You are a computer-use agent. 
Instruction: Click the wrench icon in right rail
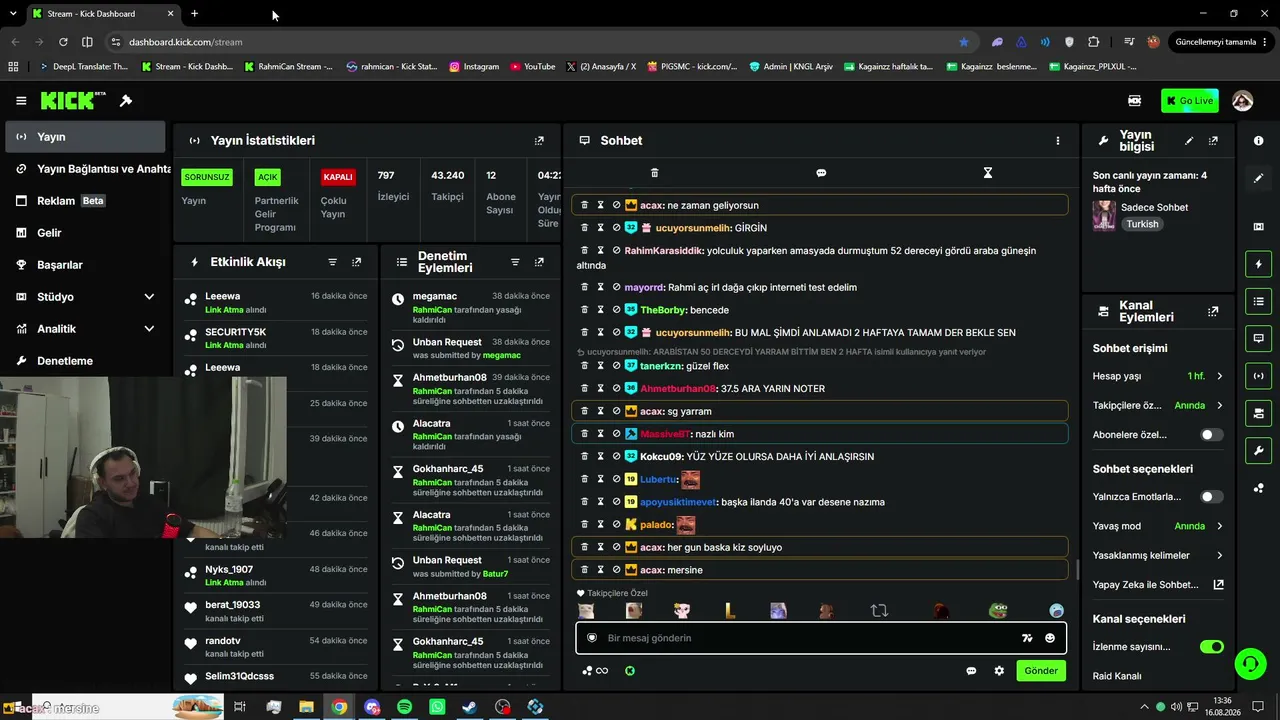(x=1258, y=451)
